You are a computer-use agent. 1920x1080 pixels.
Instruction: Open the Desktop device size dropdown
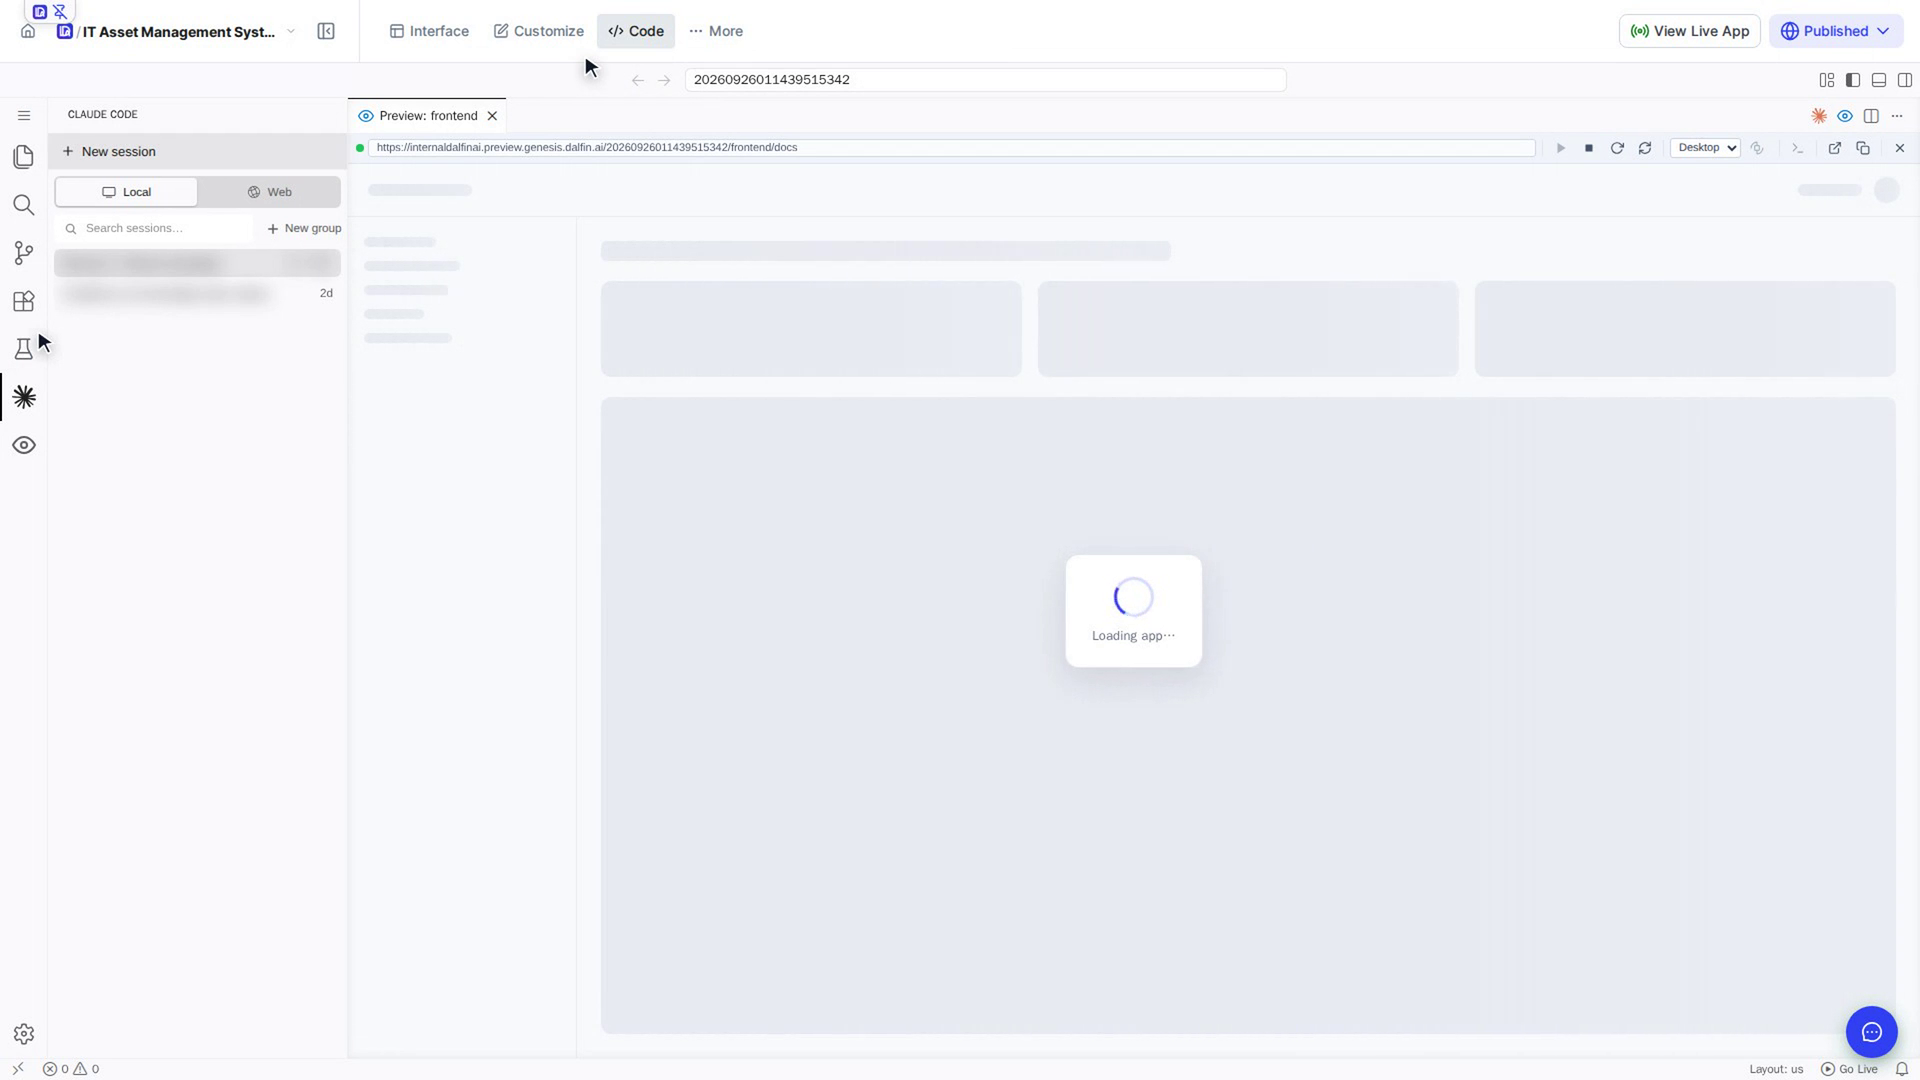click(1706, 148)
